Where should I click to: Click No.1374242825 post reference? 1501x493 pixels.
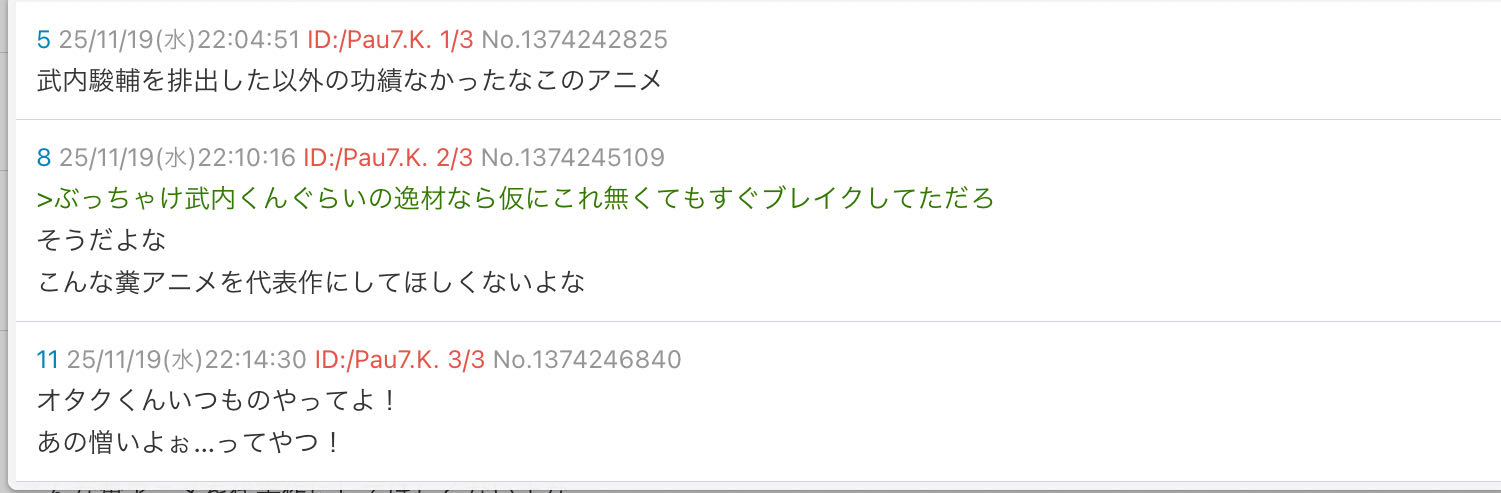click(x=574, y=40)
